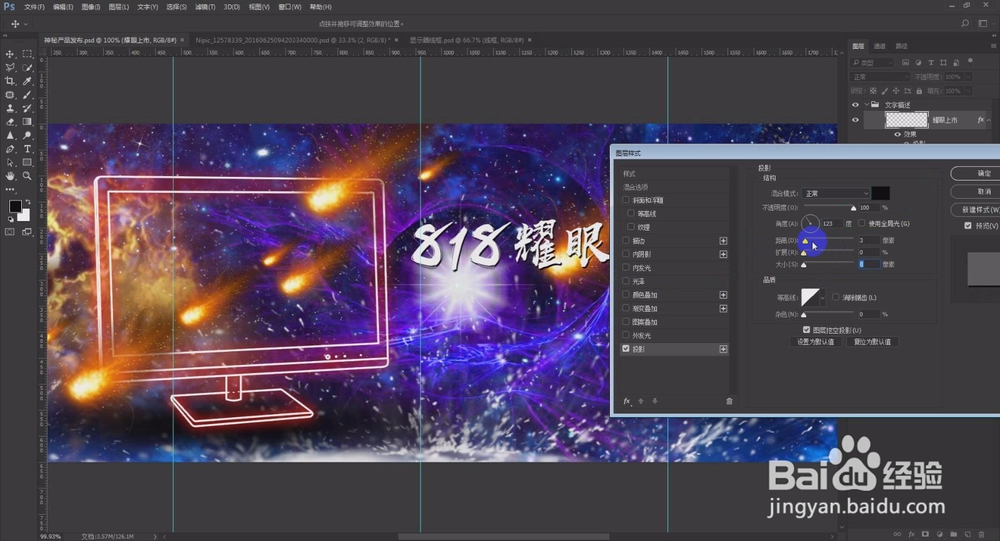Switch to the Channels panel tab
Screen dimensions: 1000x541
point(879,46)
